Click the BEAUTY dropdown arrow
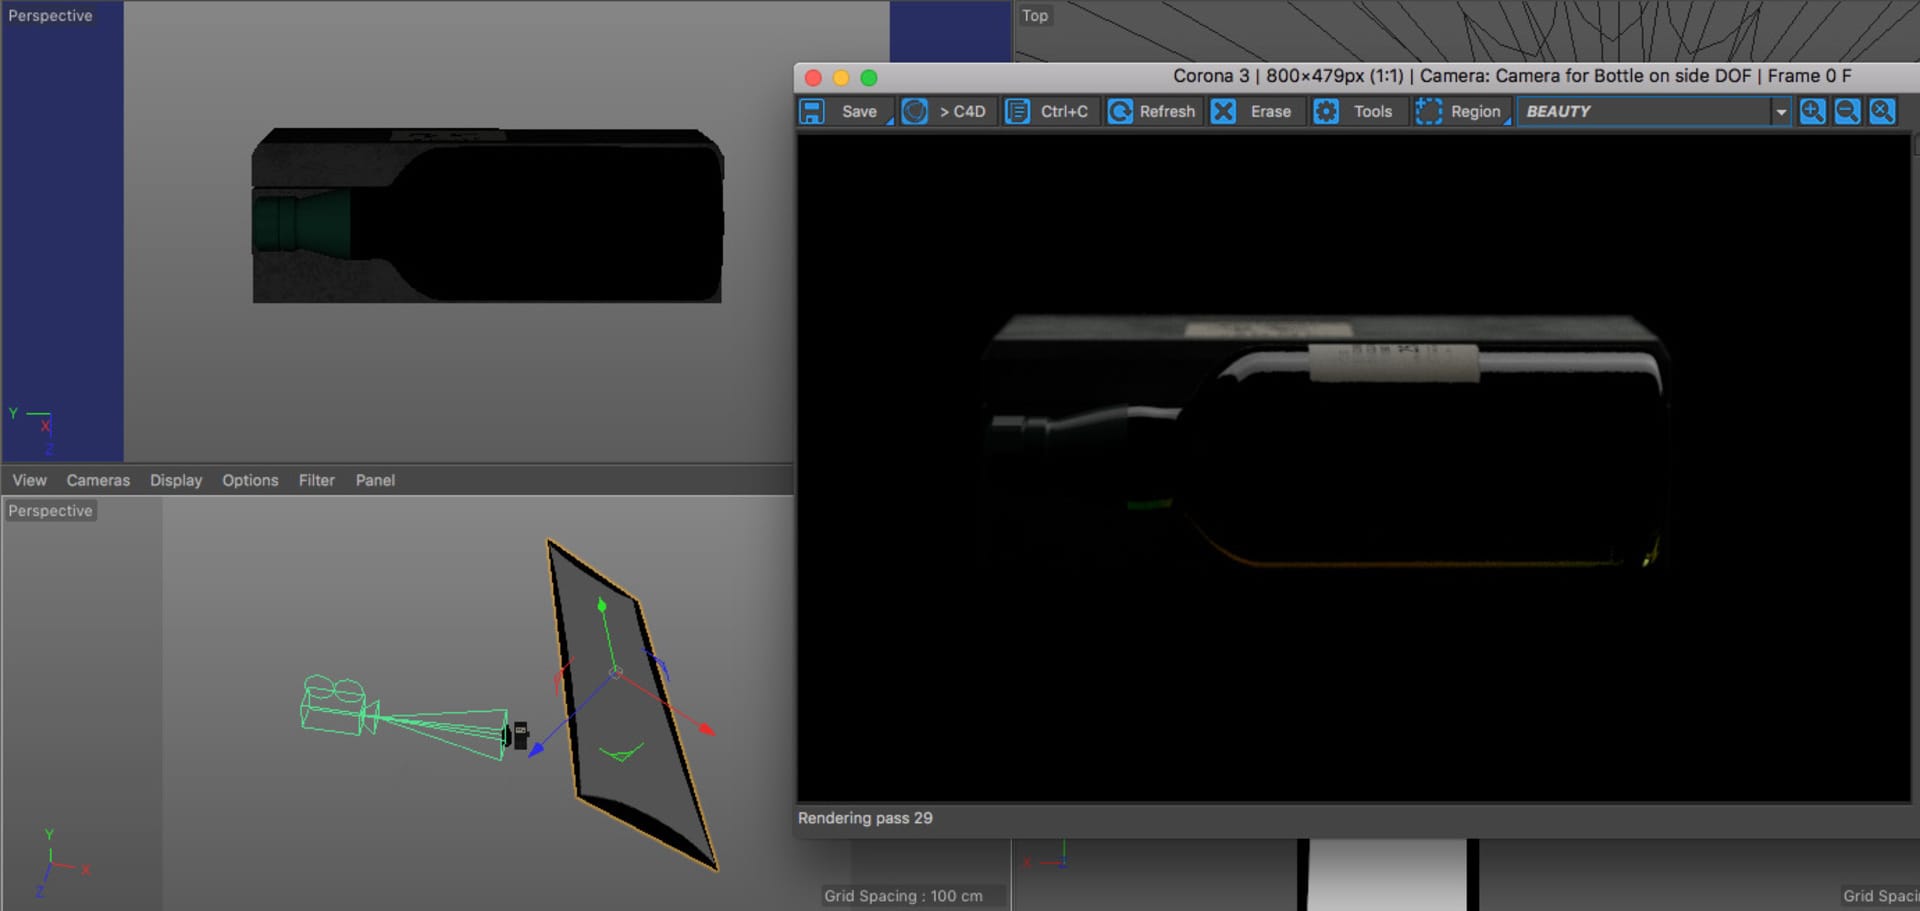1920x911 pixels. point(1781,112)
